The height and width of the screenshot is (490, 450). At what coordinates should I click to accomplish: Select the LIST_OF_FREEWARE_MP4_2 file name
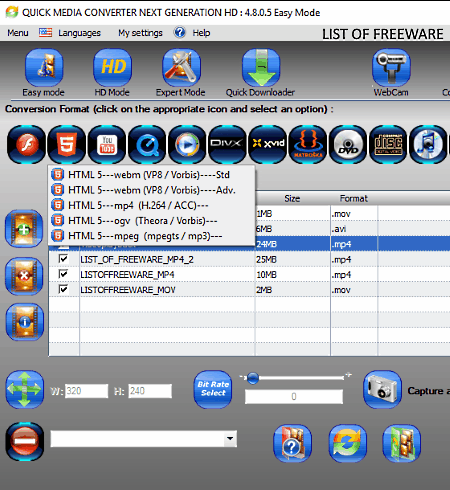pyautogui.click(x=137, y=259)
